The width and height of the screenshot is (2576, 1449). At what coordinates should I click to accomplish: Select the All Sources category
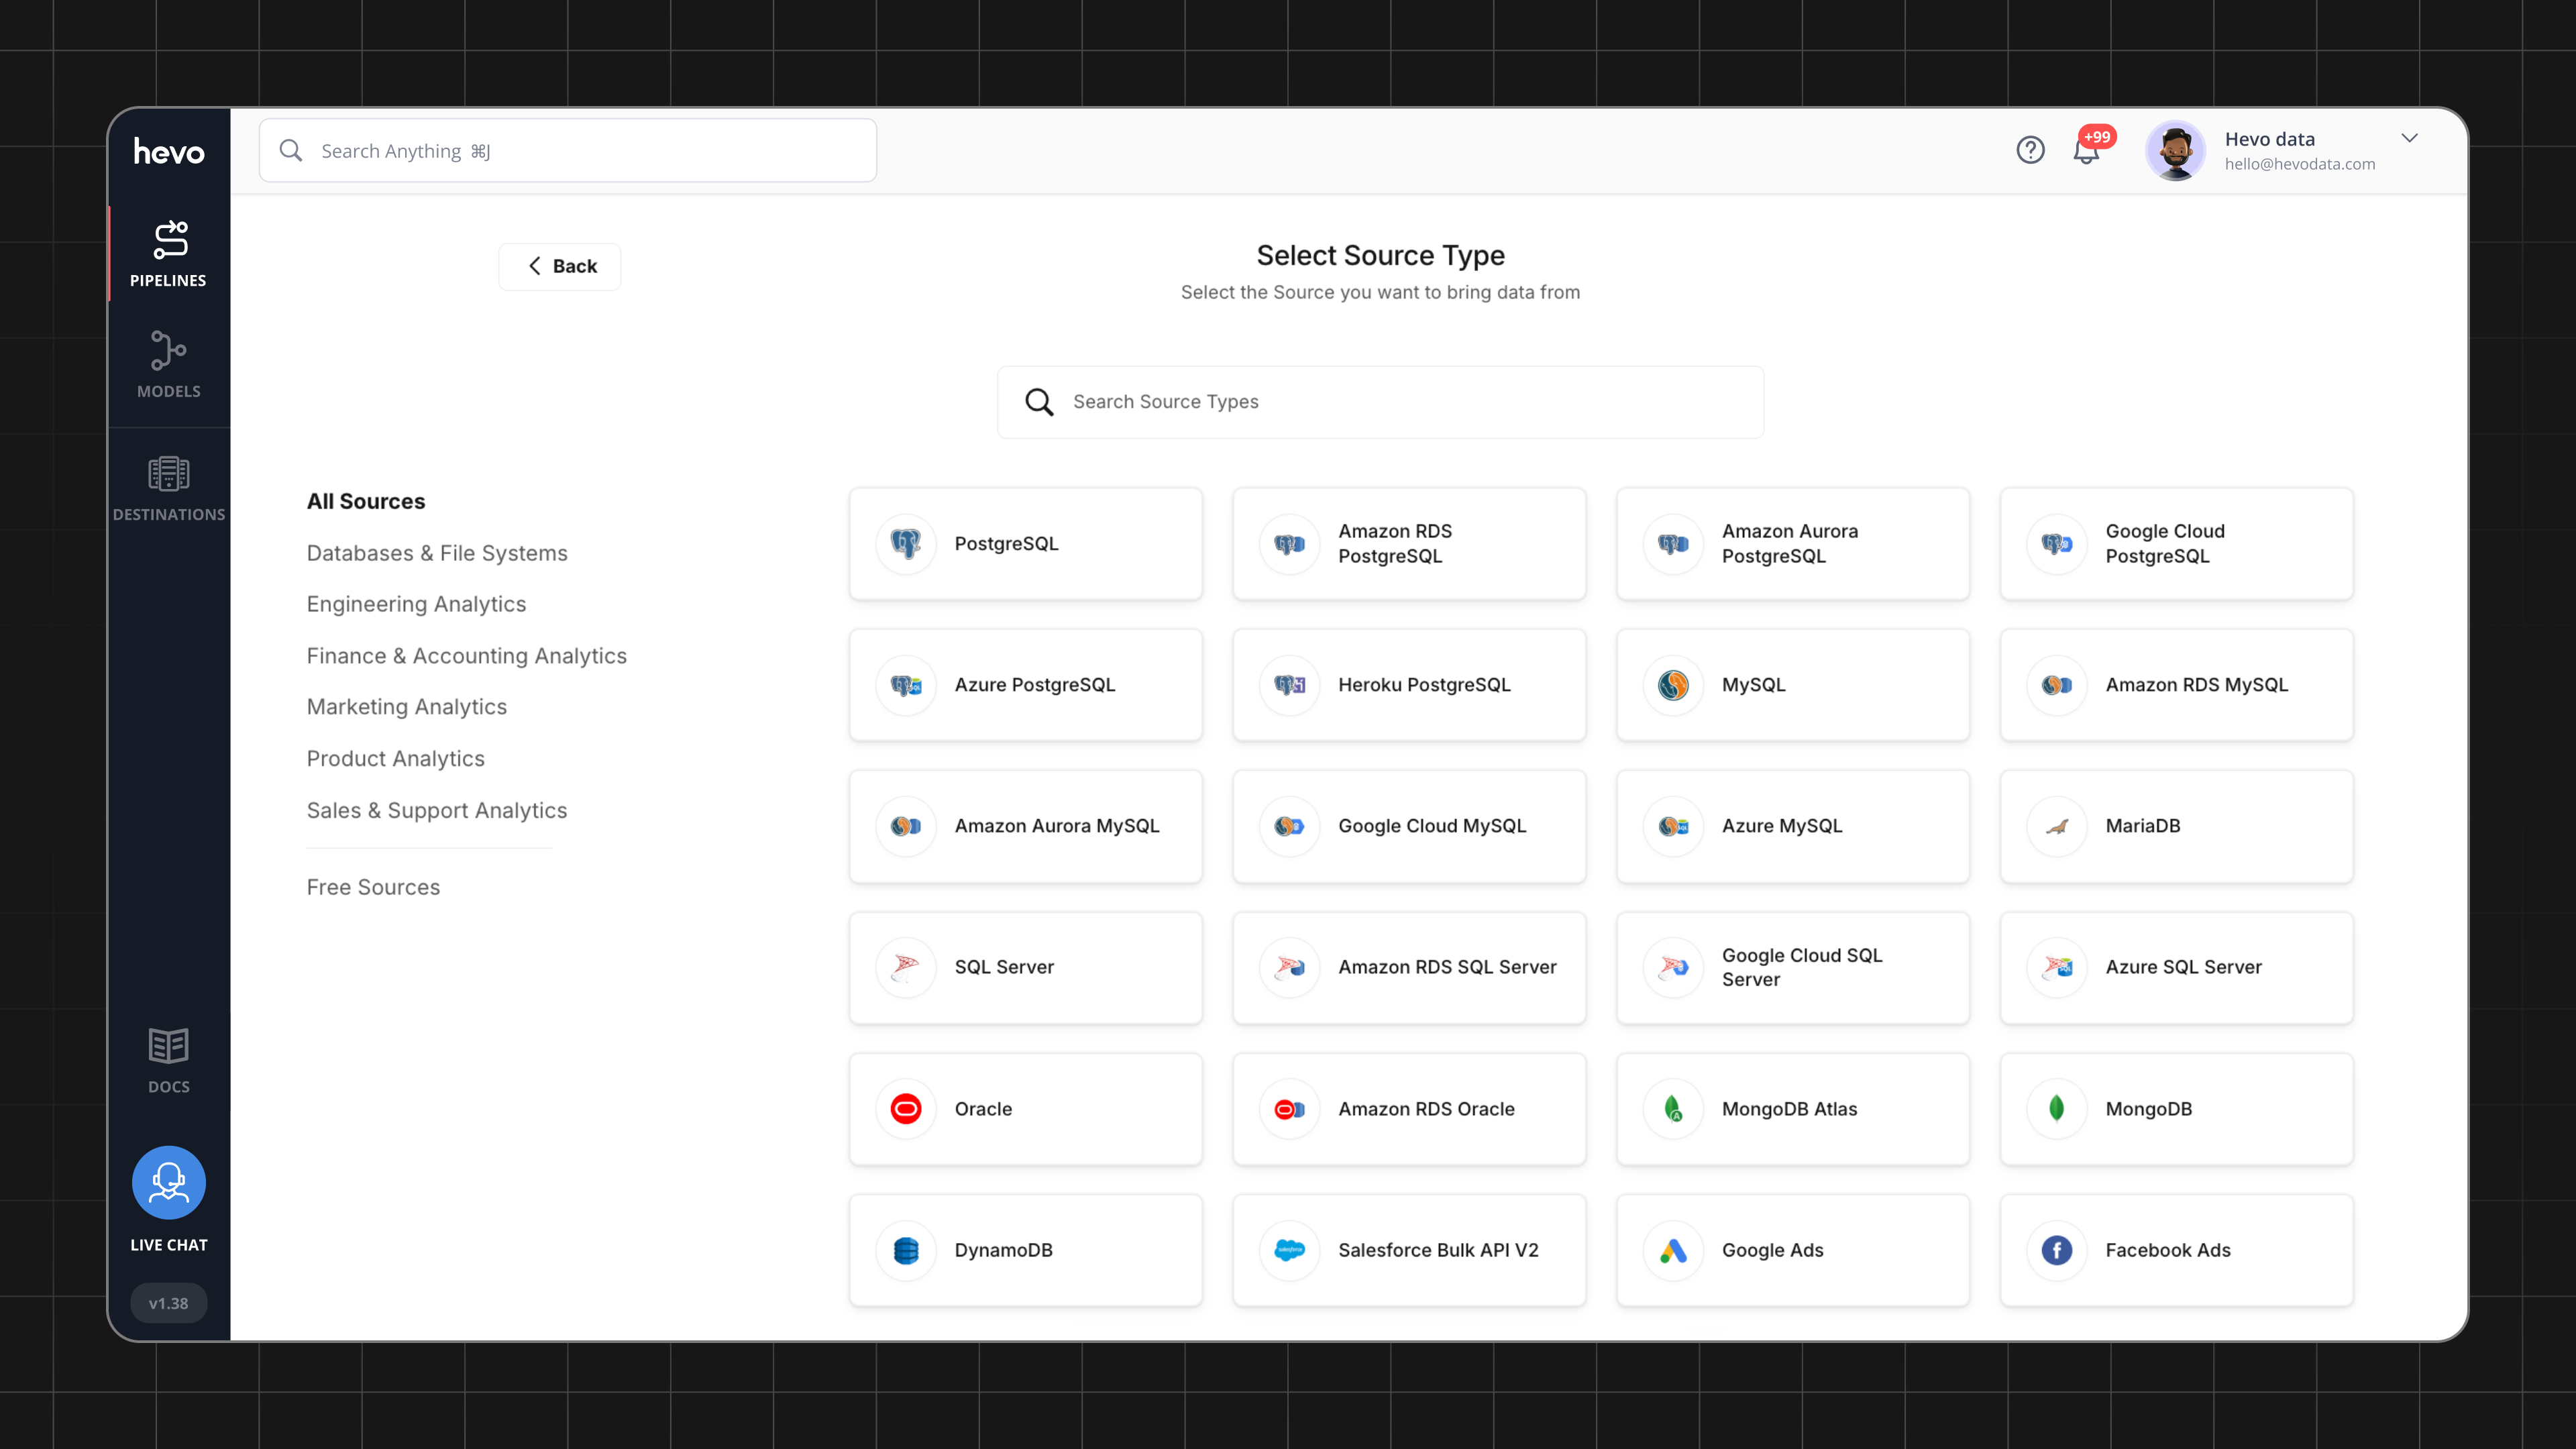coord(366,501)
